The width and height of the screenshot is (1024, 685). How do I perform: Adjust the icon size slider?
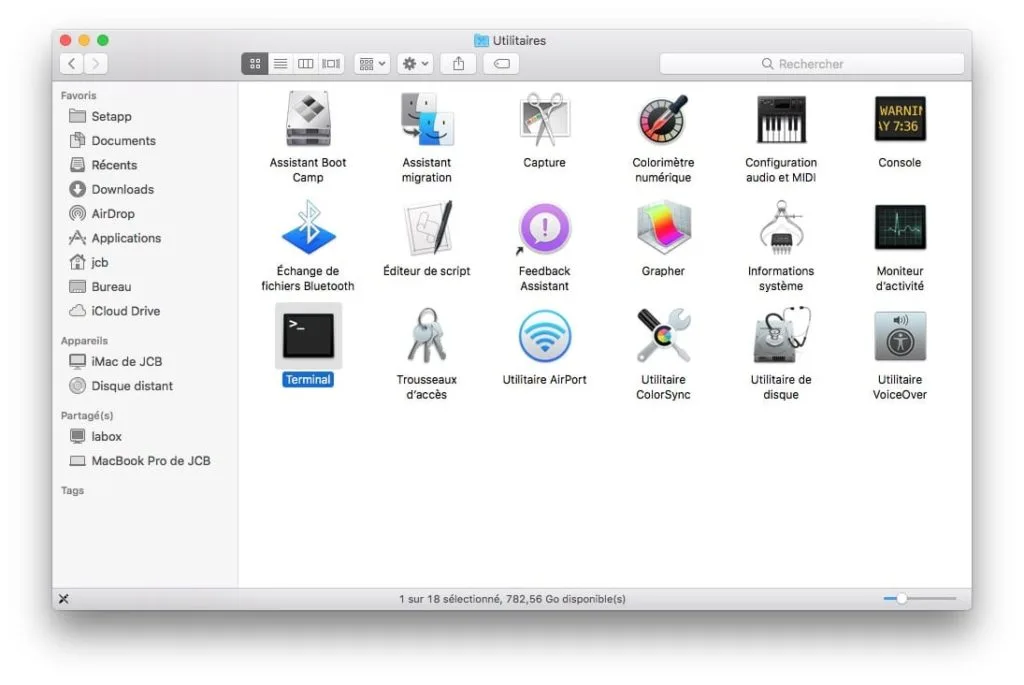(920, 598)
